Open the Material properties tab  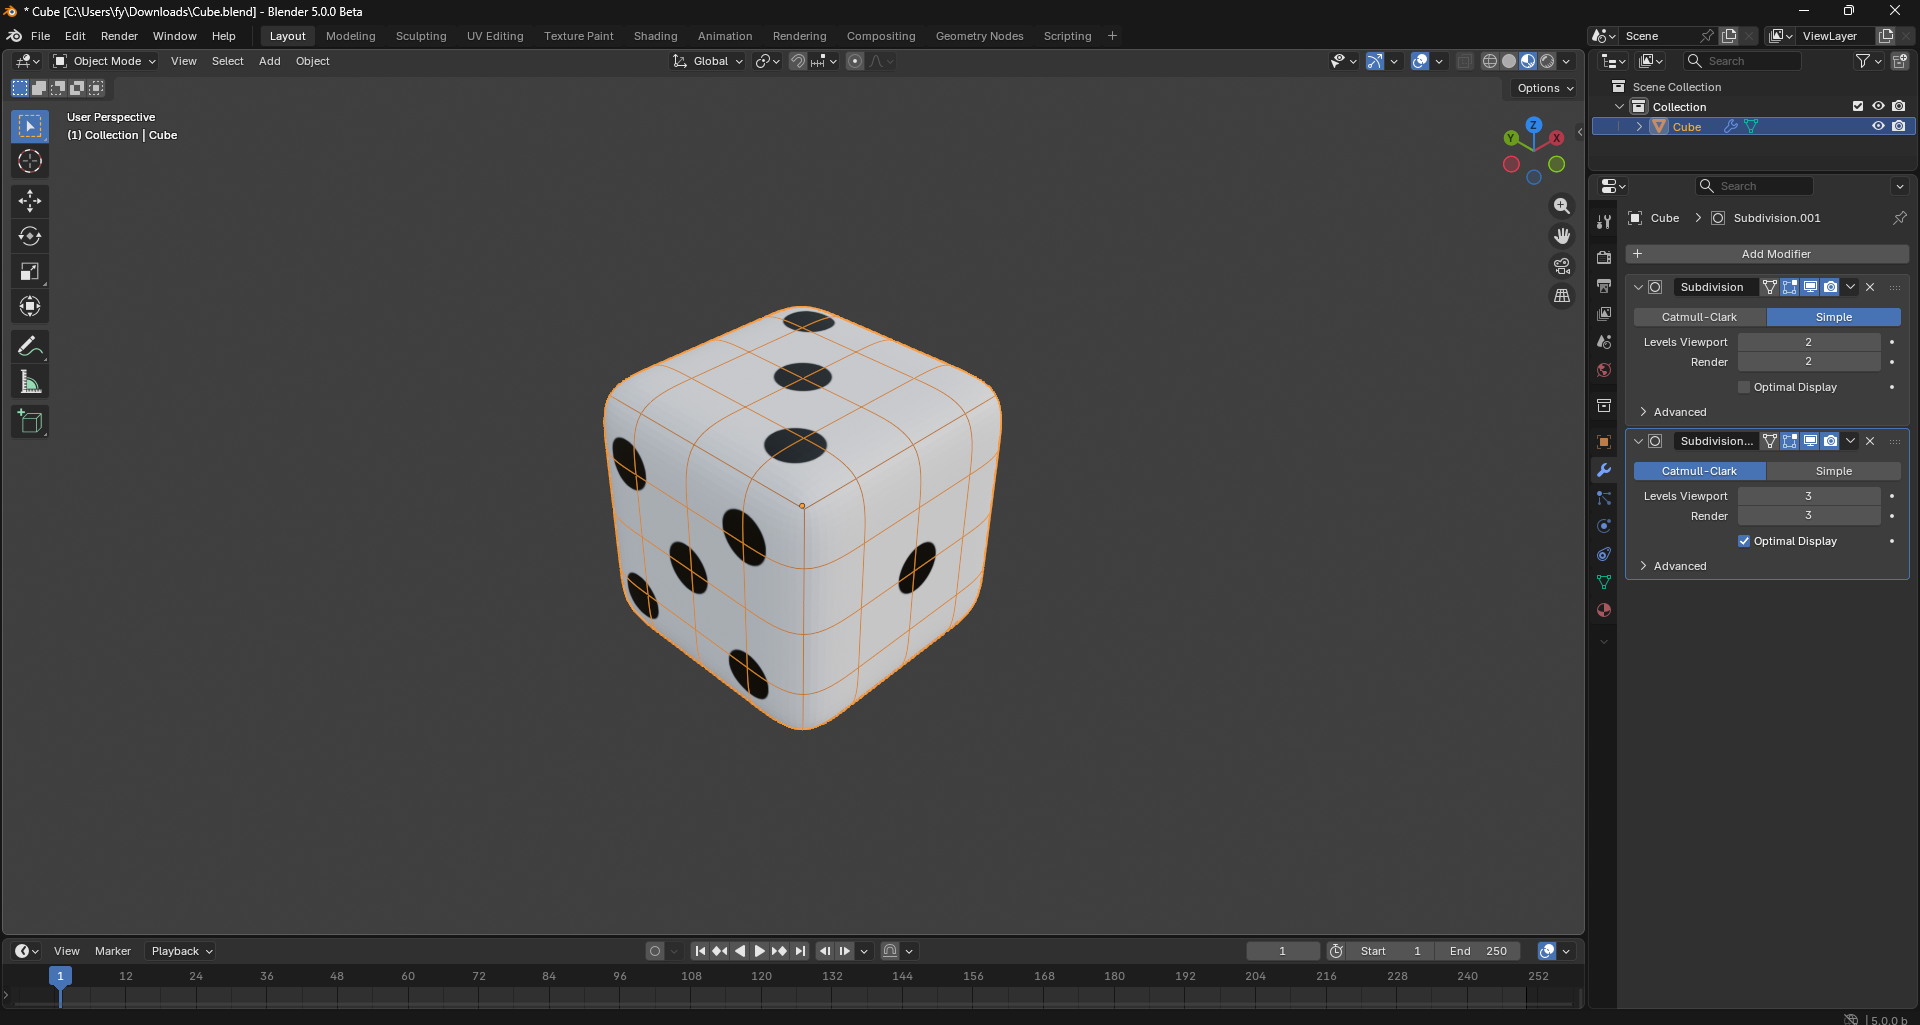point(1604,610)
